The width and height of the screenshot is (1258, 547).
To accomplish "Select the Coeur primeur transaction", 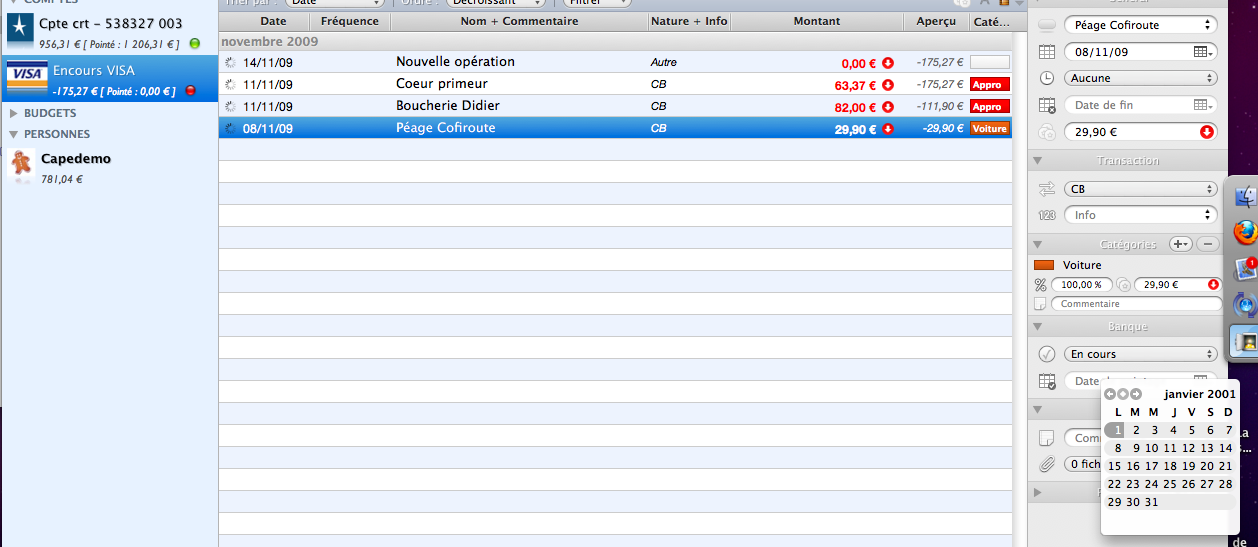I will point(615,84).
